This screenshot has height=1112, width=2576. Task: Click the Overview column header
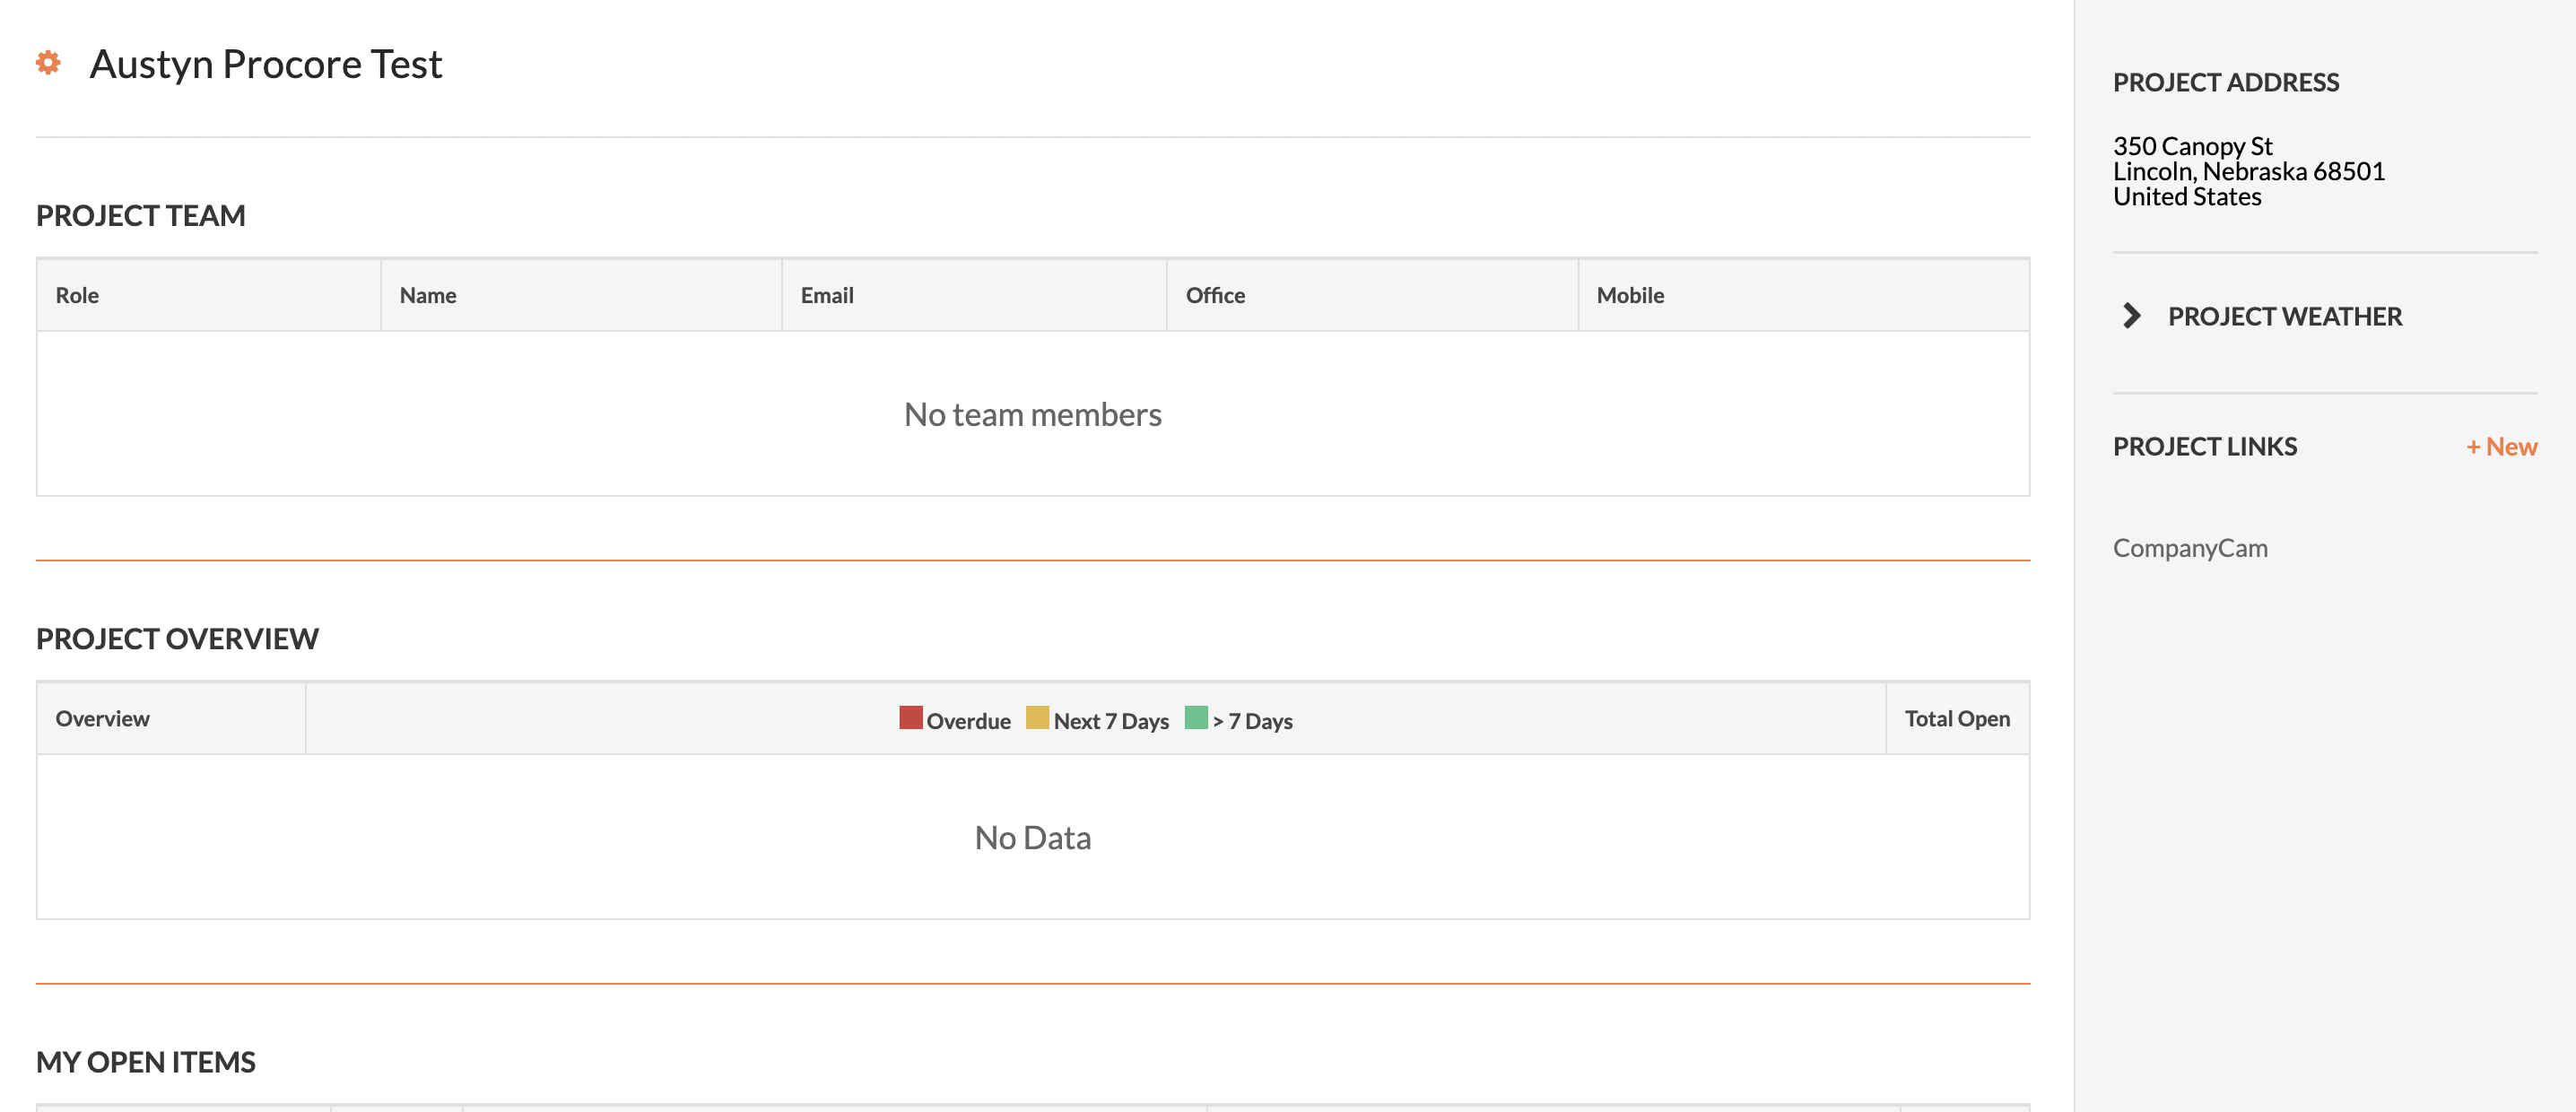102,718
